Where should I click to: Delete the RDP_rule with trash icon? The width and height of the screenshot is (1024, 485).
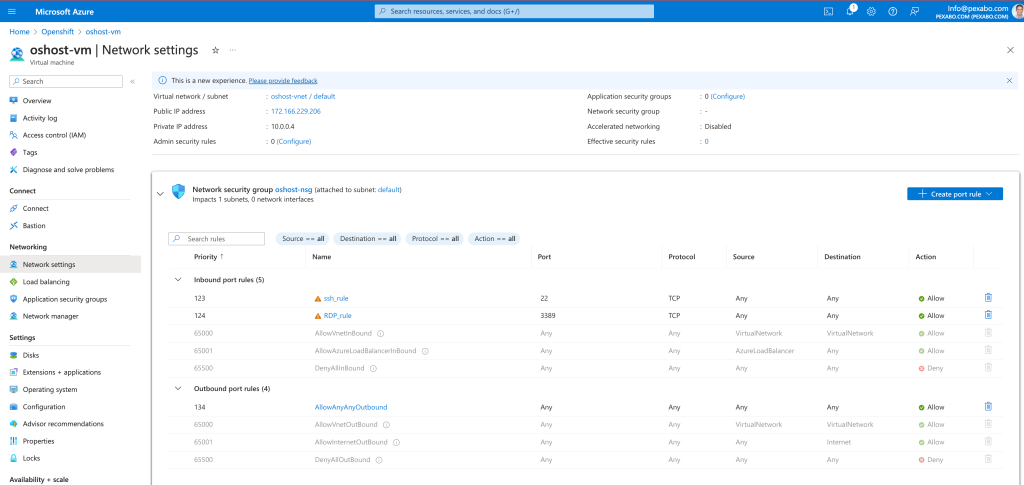pyautogui.click(x=988, y=315)
